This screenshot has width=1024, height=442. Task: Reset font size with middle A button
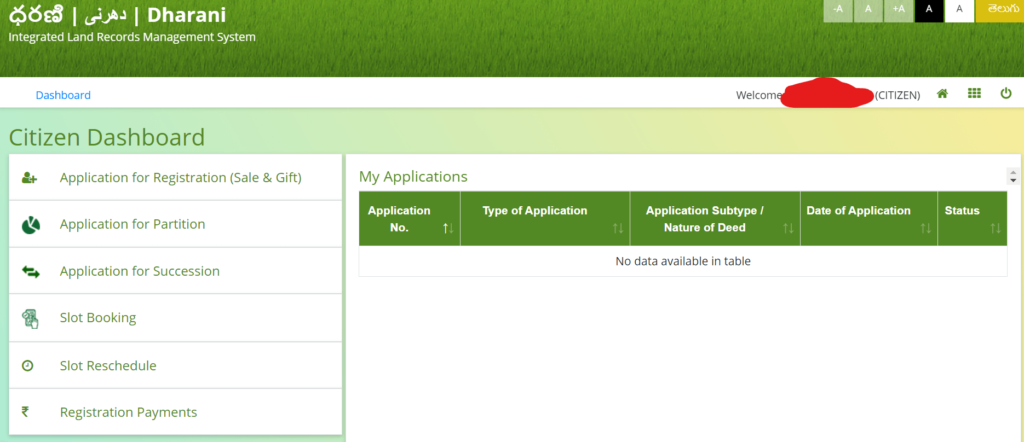click(x=869, y=10)
